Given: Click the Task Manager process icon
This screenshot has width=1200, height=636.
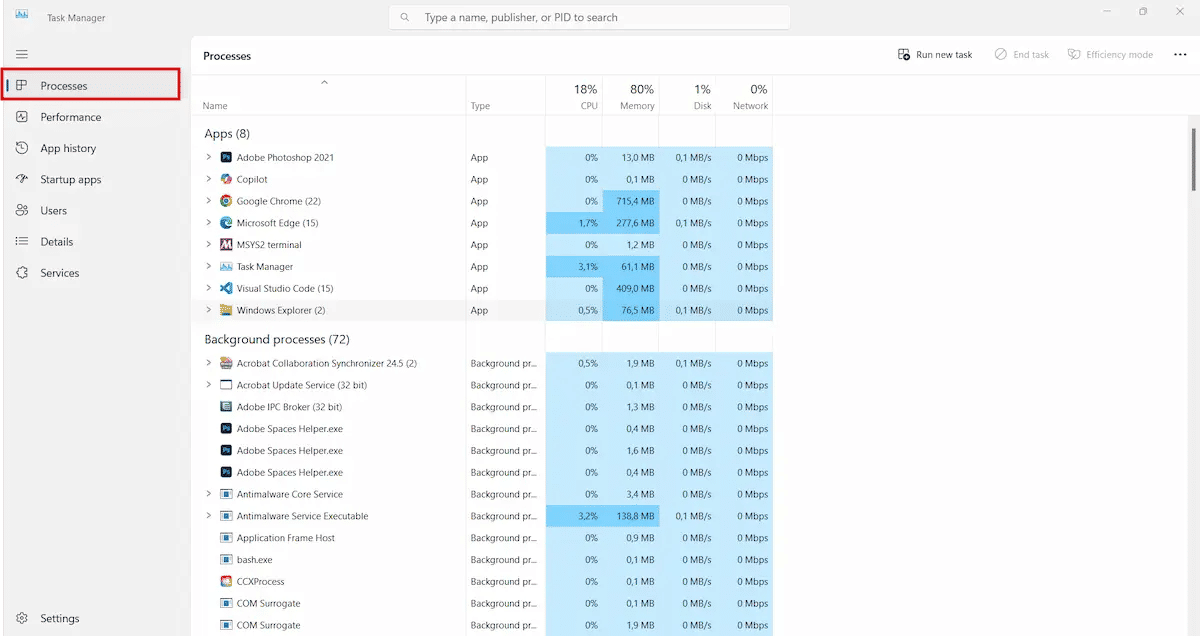Looking at the screenshot, I should [x=226, y=267].
